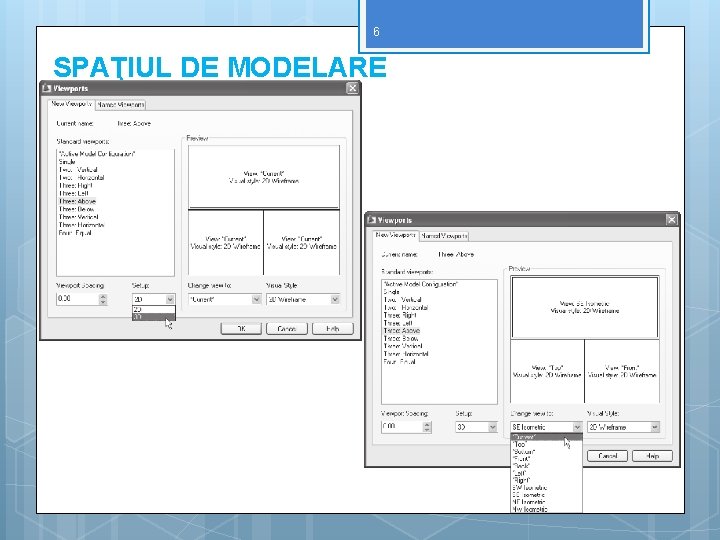Choose *Bottom* from open view list

[546, 452]
